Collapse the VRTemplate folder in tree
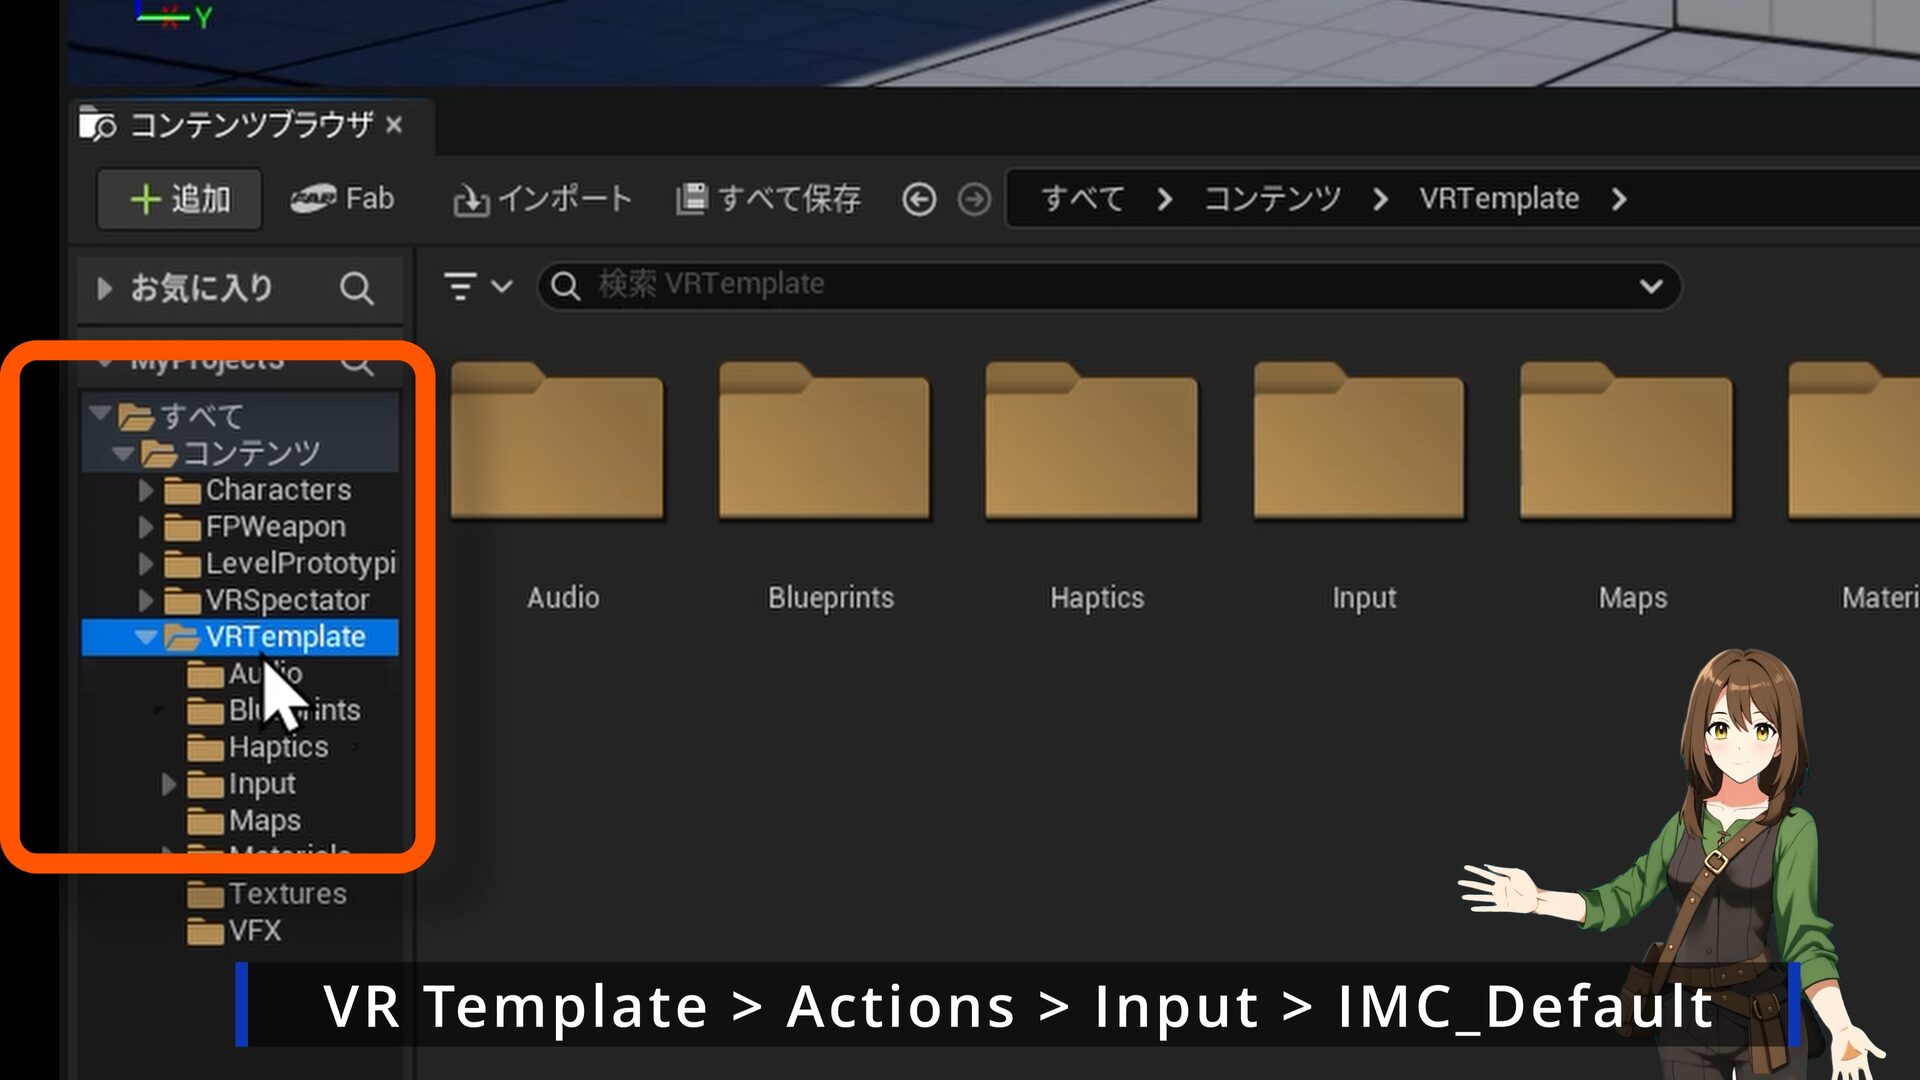 [146, 637]
